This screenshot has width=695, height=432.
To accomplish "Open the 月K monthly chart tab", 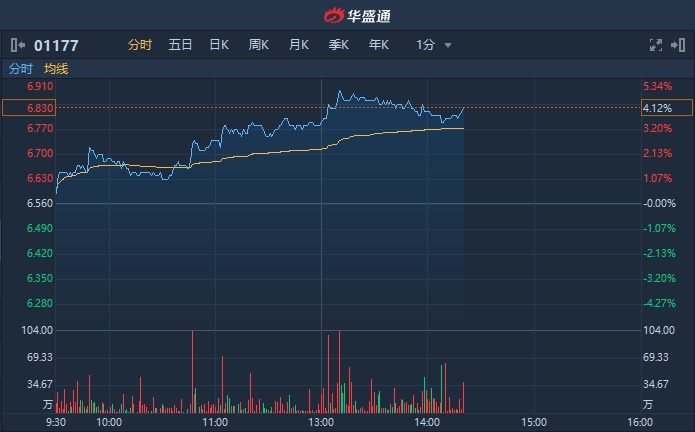I will click(298, 45).
